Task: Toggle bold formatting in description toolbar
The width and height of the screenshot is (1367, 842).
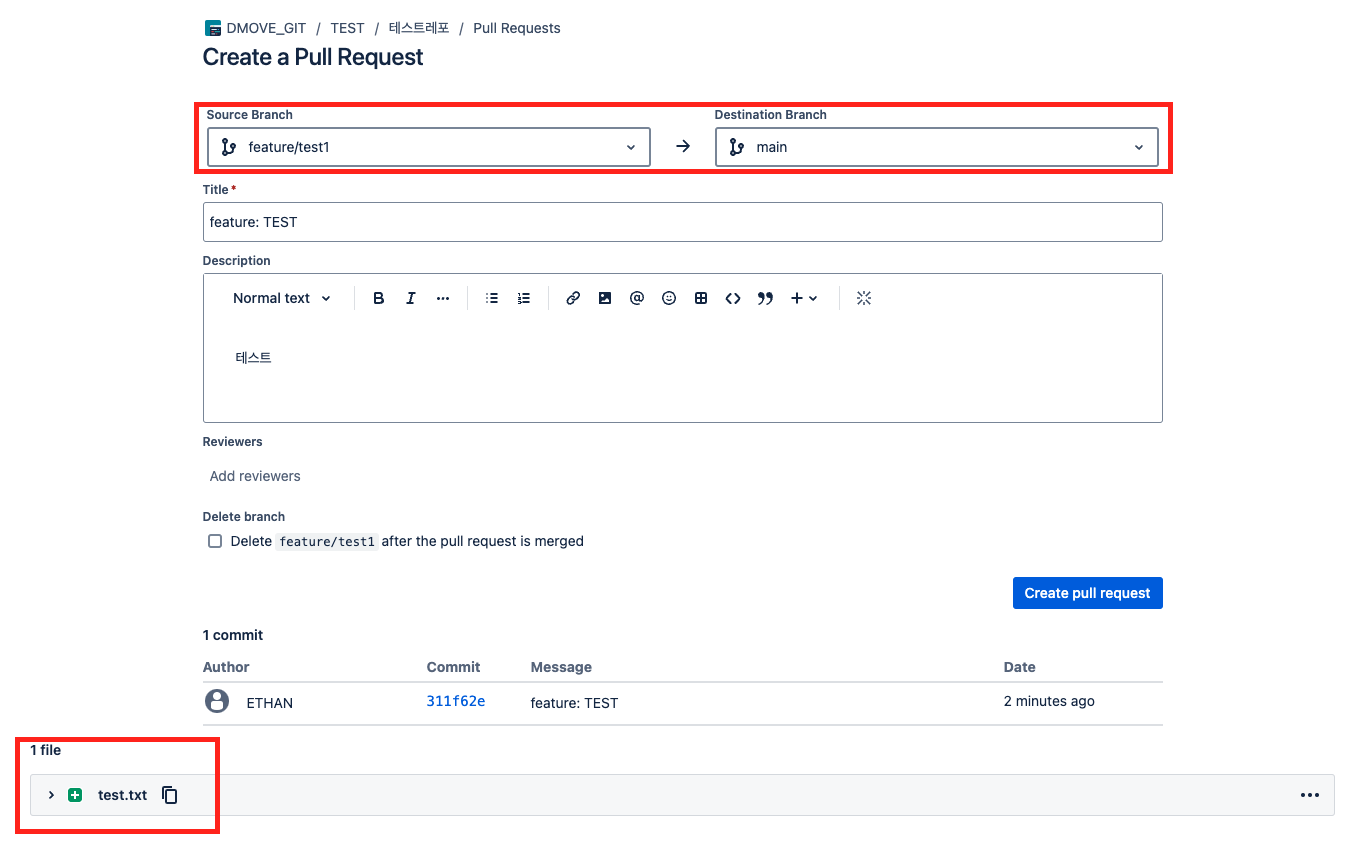Action: point(378,298)
